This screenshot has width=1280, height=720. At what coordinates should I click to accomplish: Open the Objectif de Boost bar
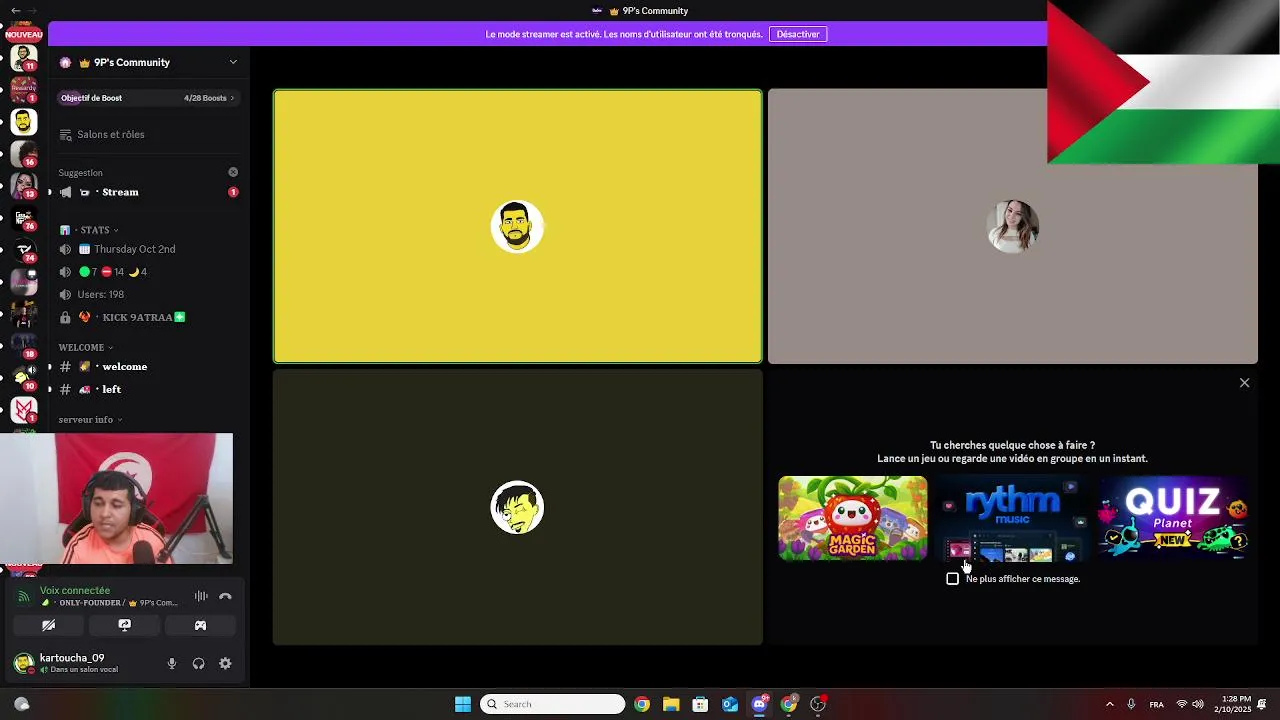[x=148, y=98]
